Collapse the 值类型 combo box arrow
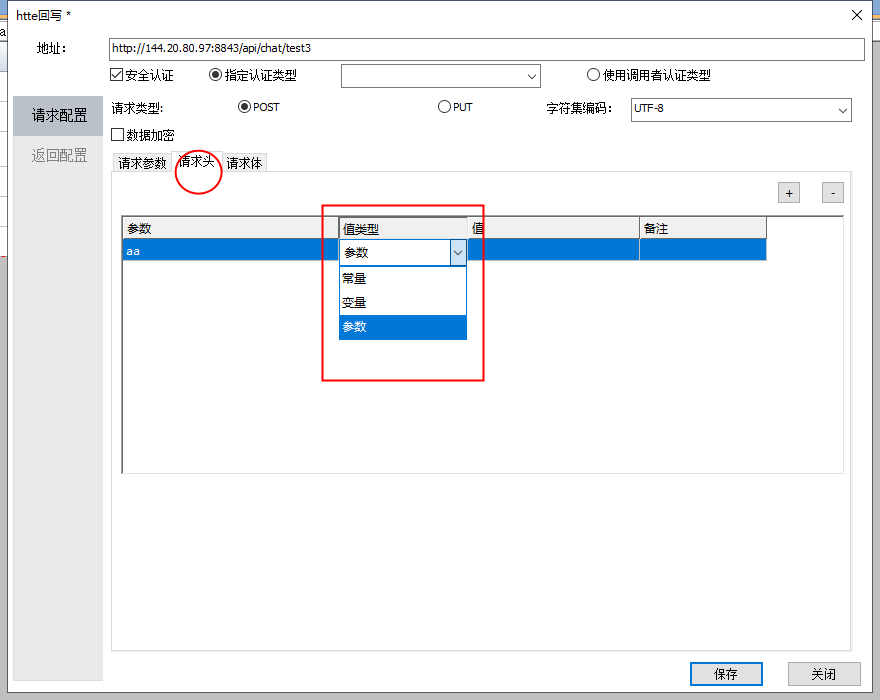This screenshot has width=880, height=700. [458, 253]
